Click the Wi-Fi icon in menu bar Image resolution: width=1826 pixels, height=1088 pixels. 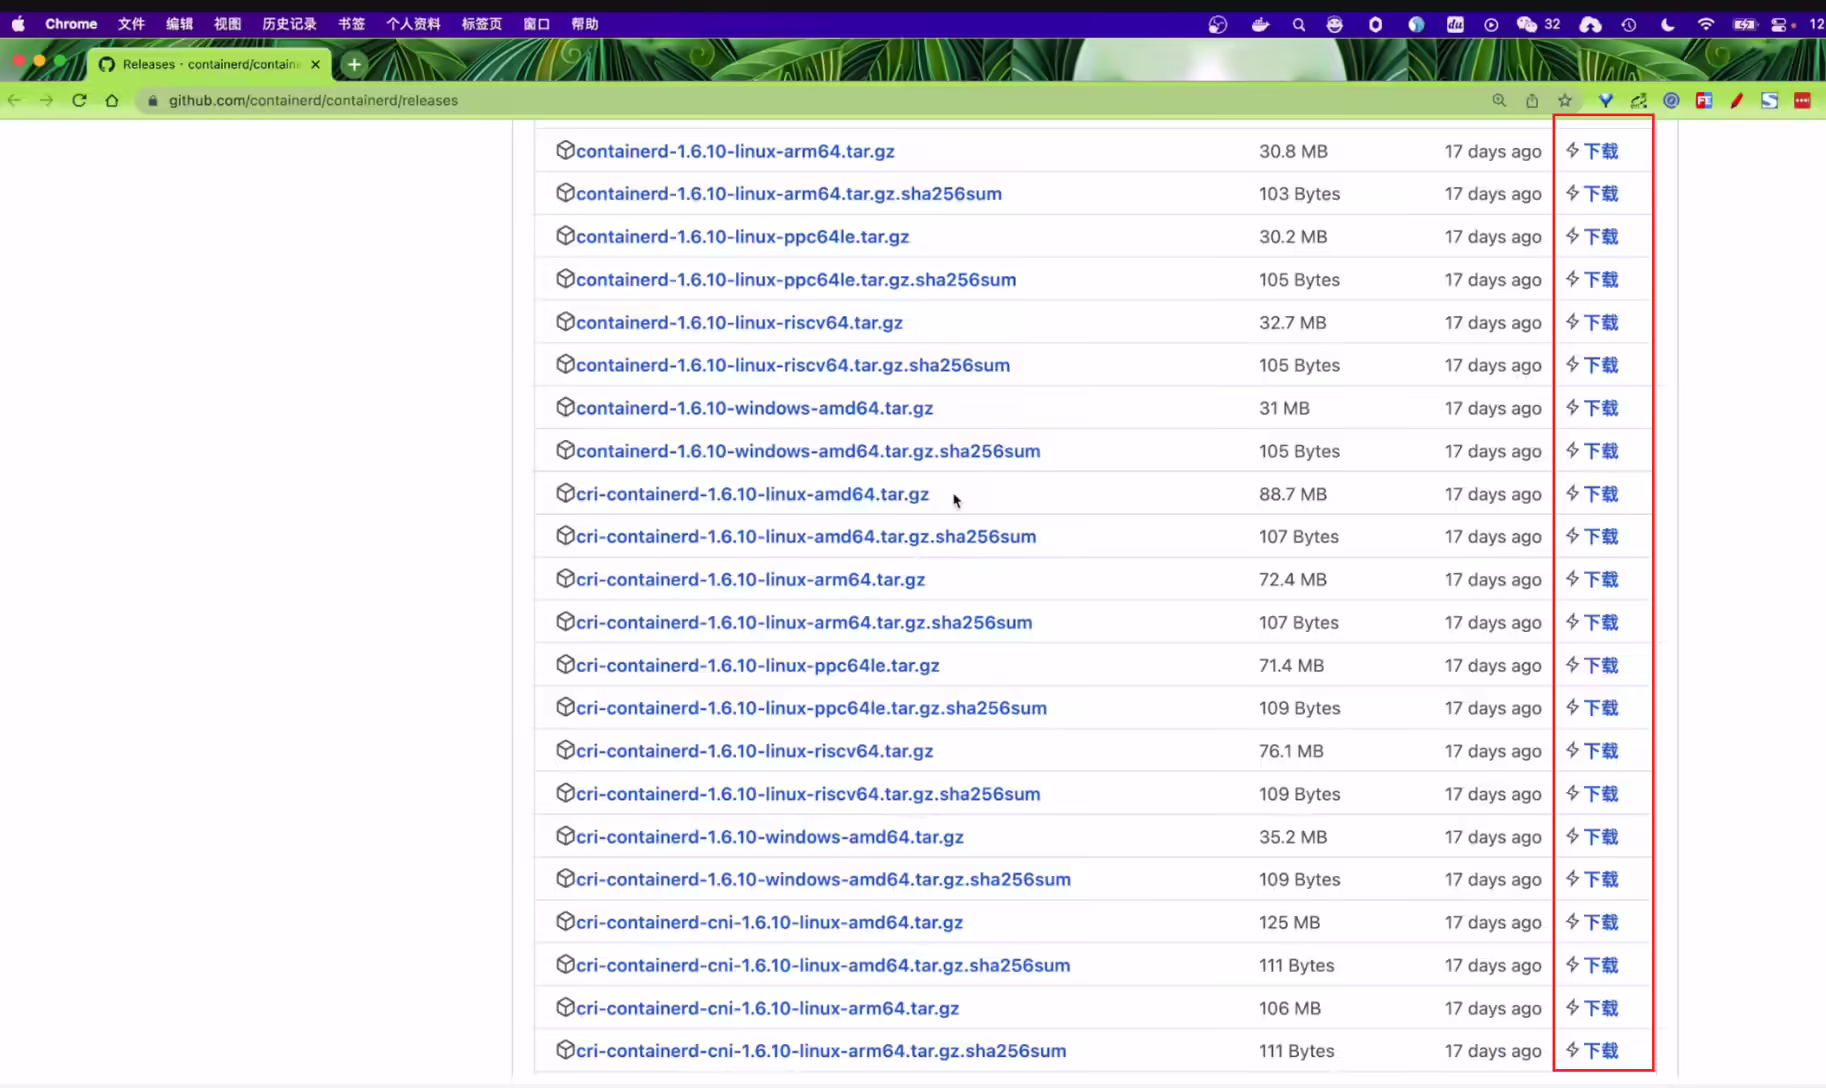click(x=1706, y=24)
